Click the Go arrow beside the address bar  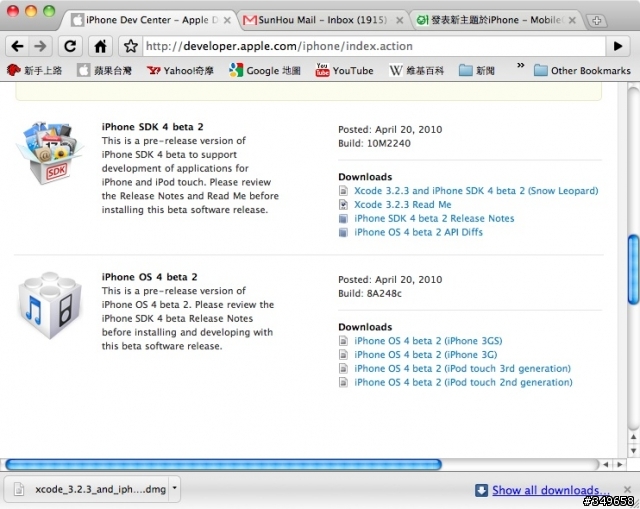point(618,46)
